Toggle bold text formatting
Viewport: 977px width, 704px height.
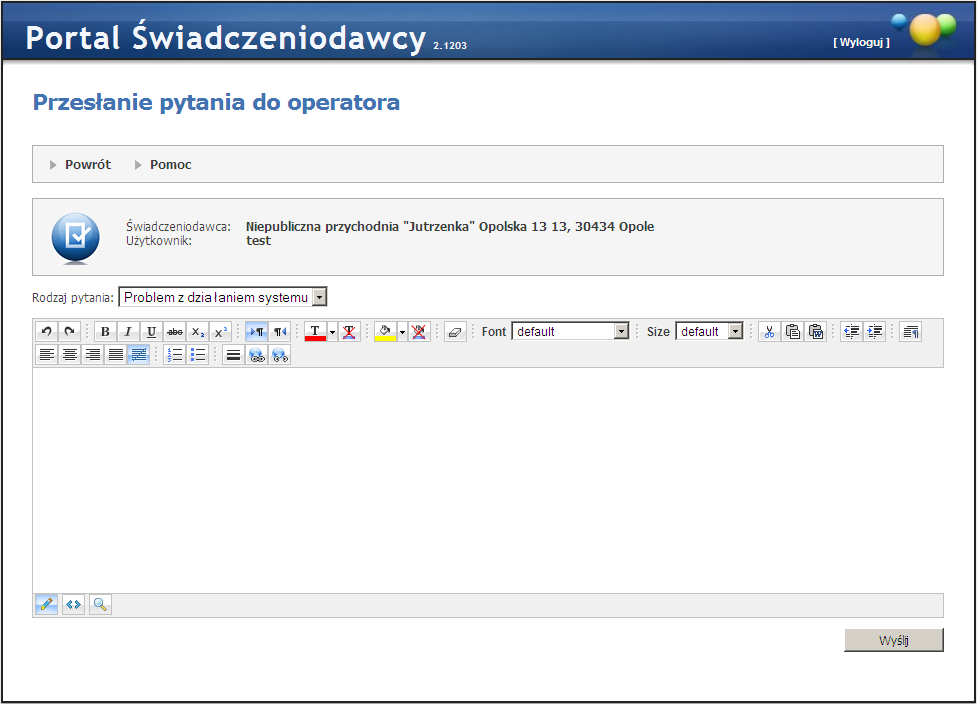tap(105, 332)
